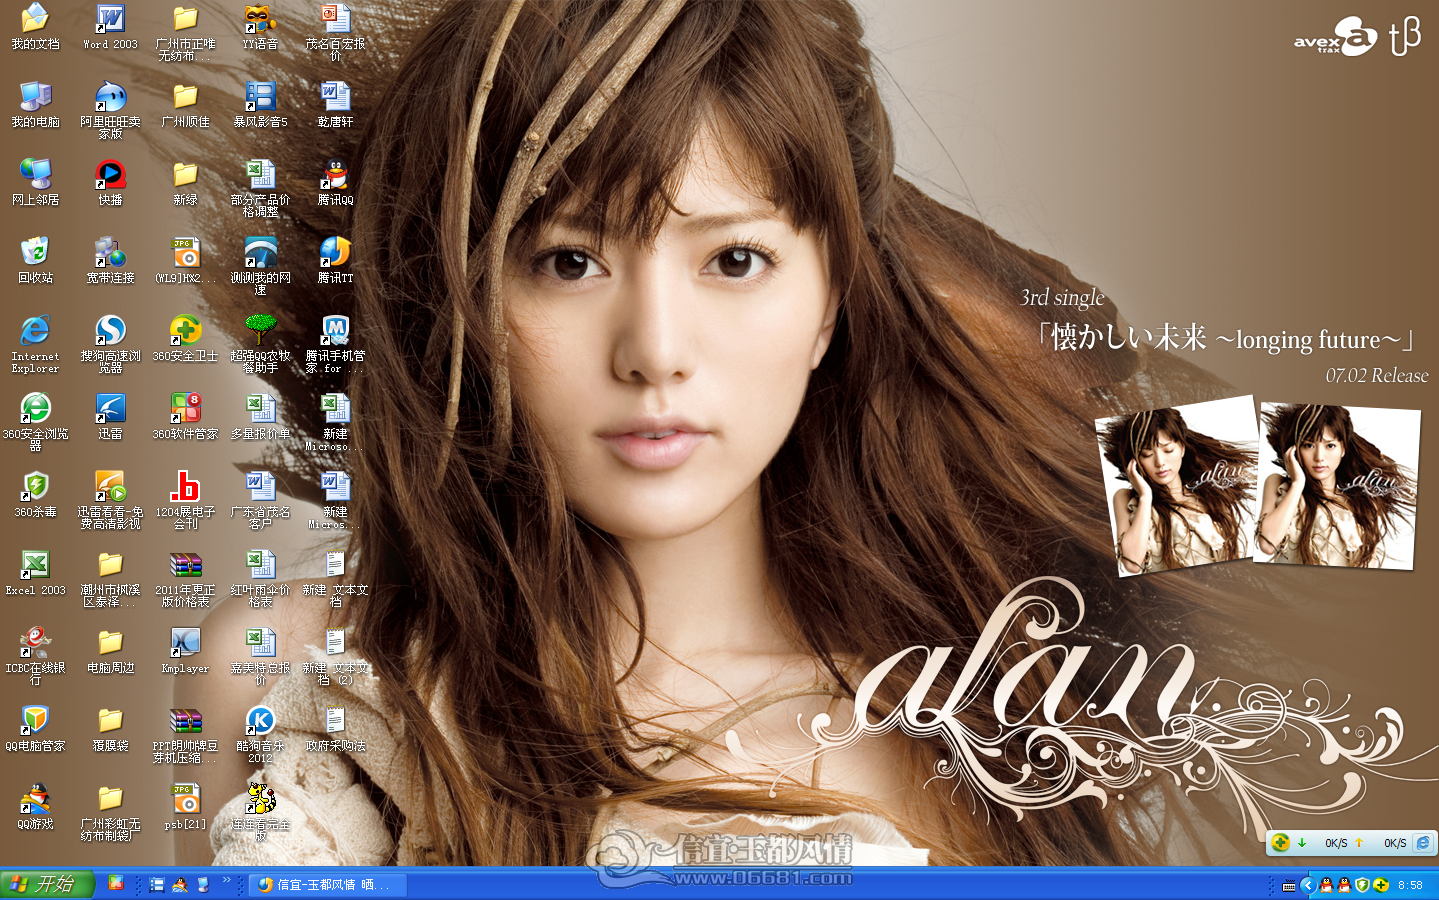Expand the Quick Launch overflow chevron

pyautogui.click(x=226, y=880)
